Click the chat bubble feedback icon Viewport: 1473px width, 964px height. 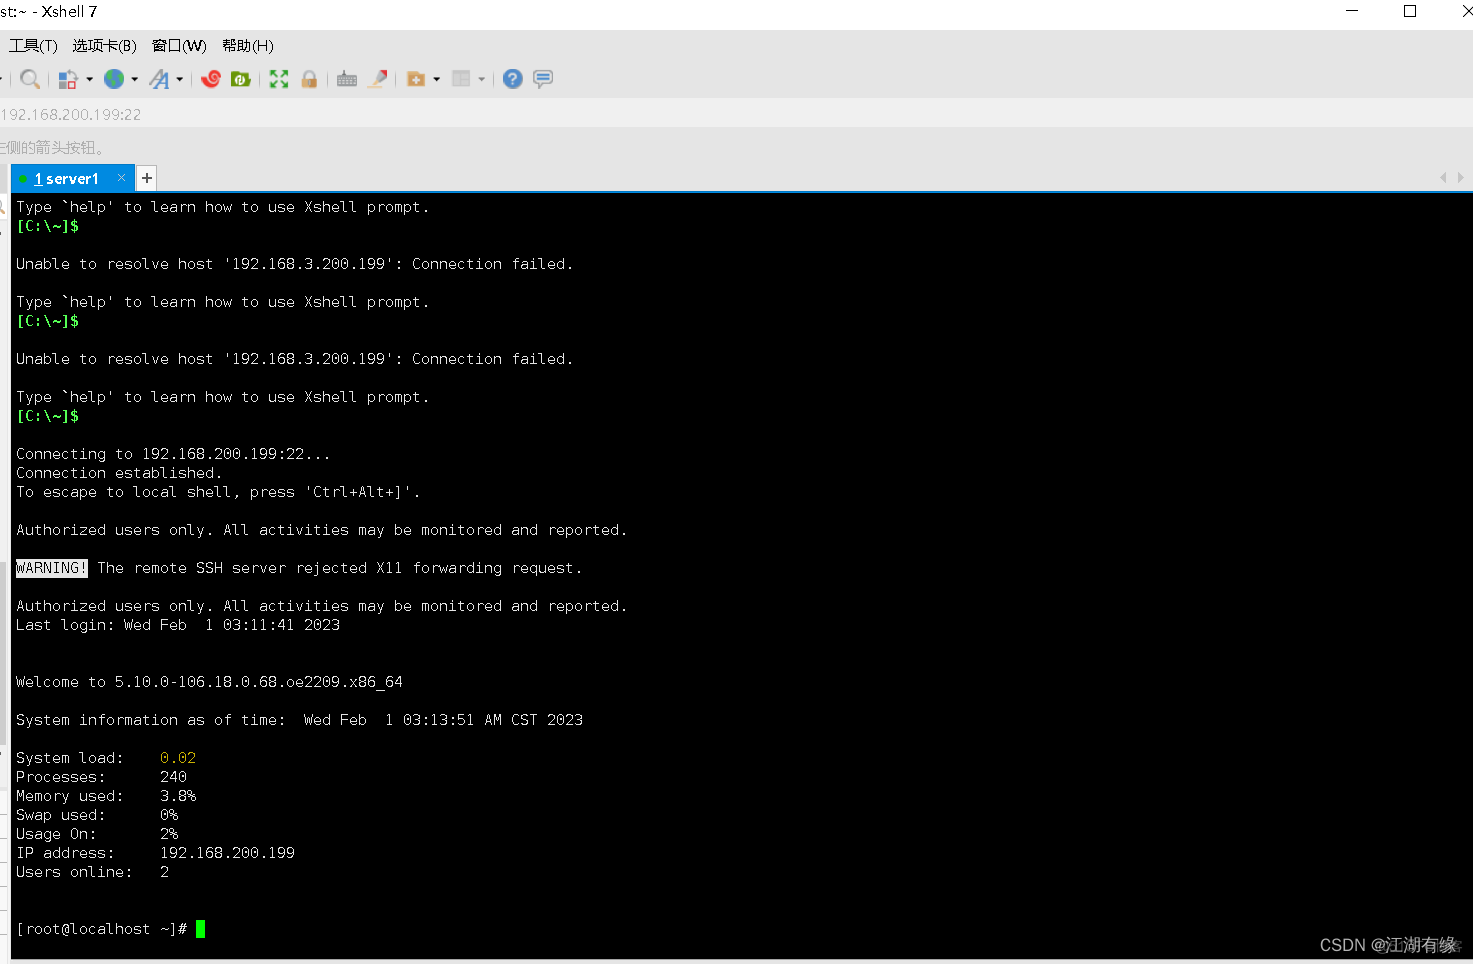click(x=543, y=79)
